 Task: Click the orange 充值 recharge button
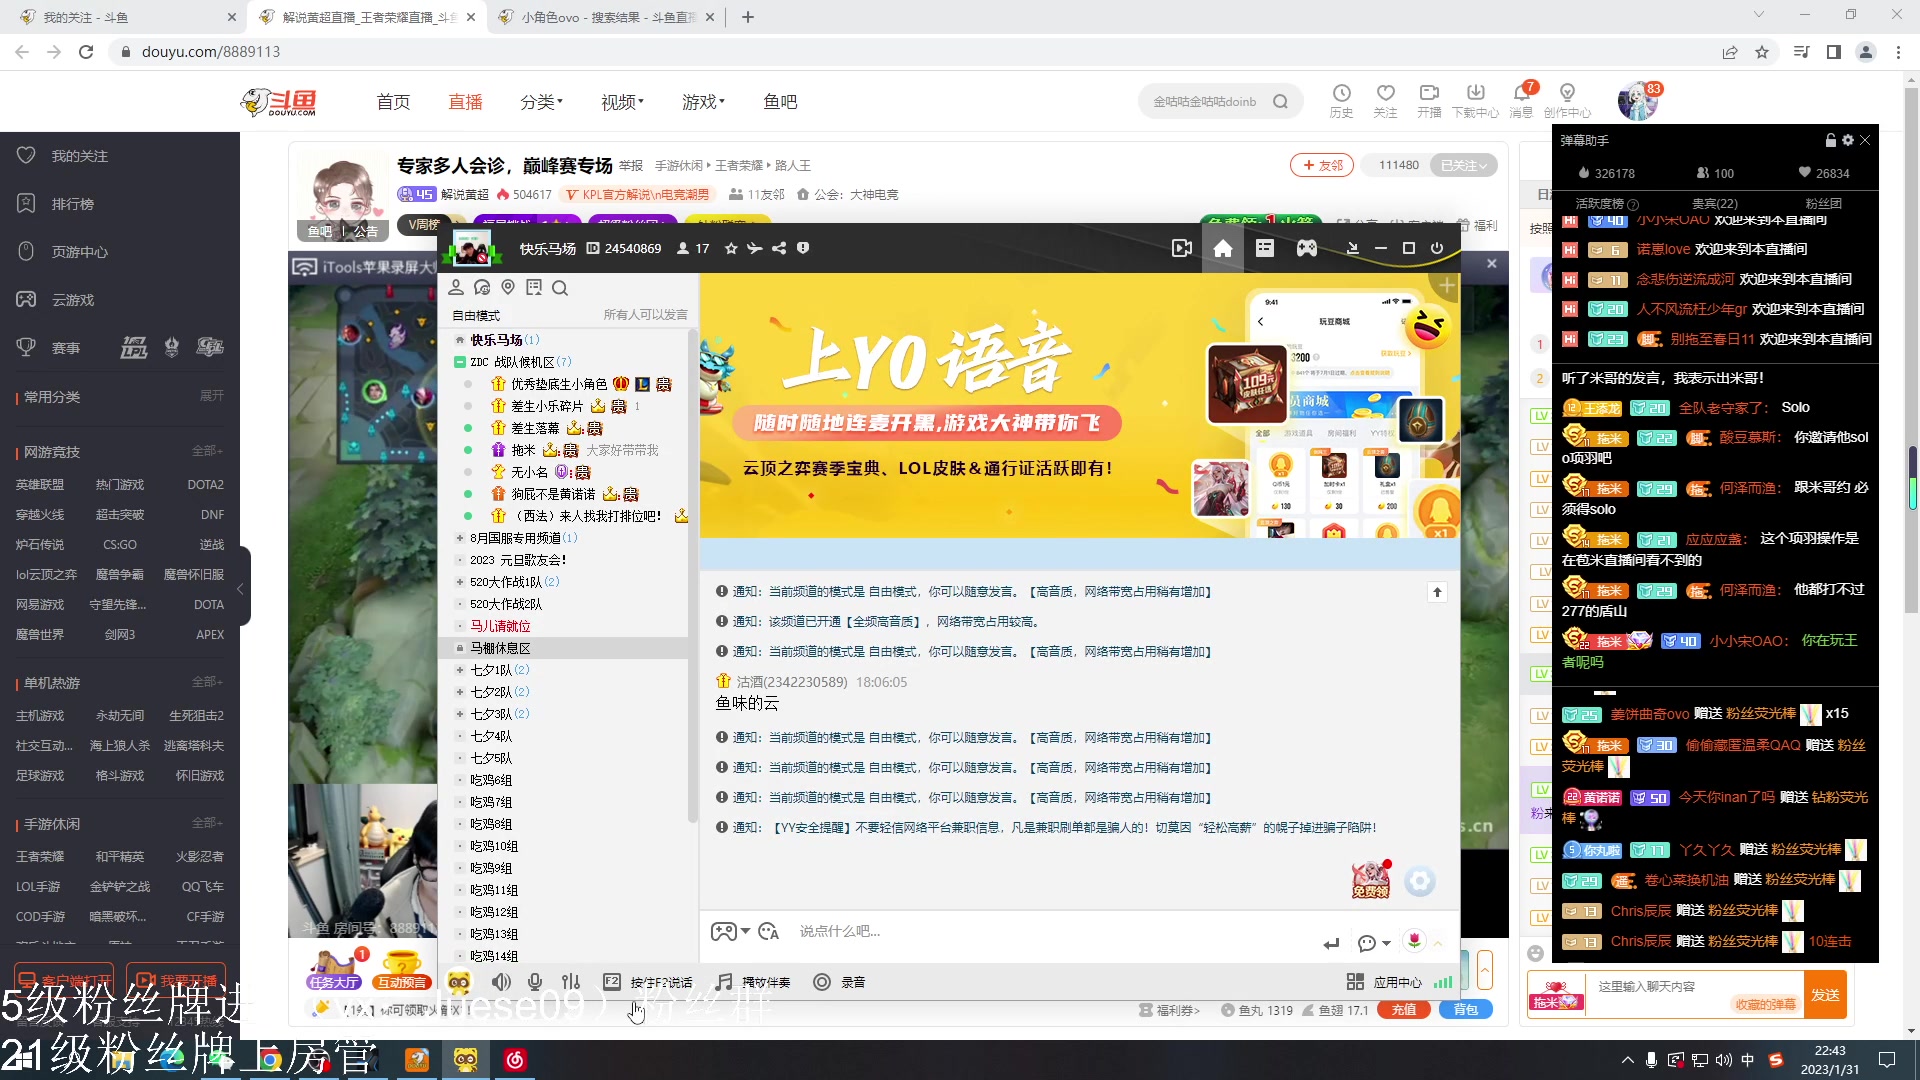pyautogui.click(x=1404, y=1010)
